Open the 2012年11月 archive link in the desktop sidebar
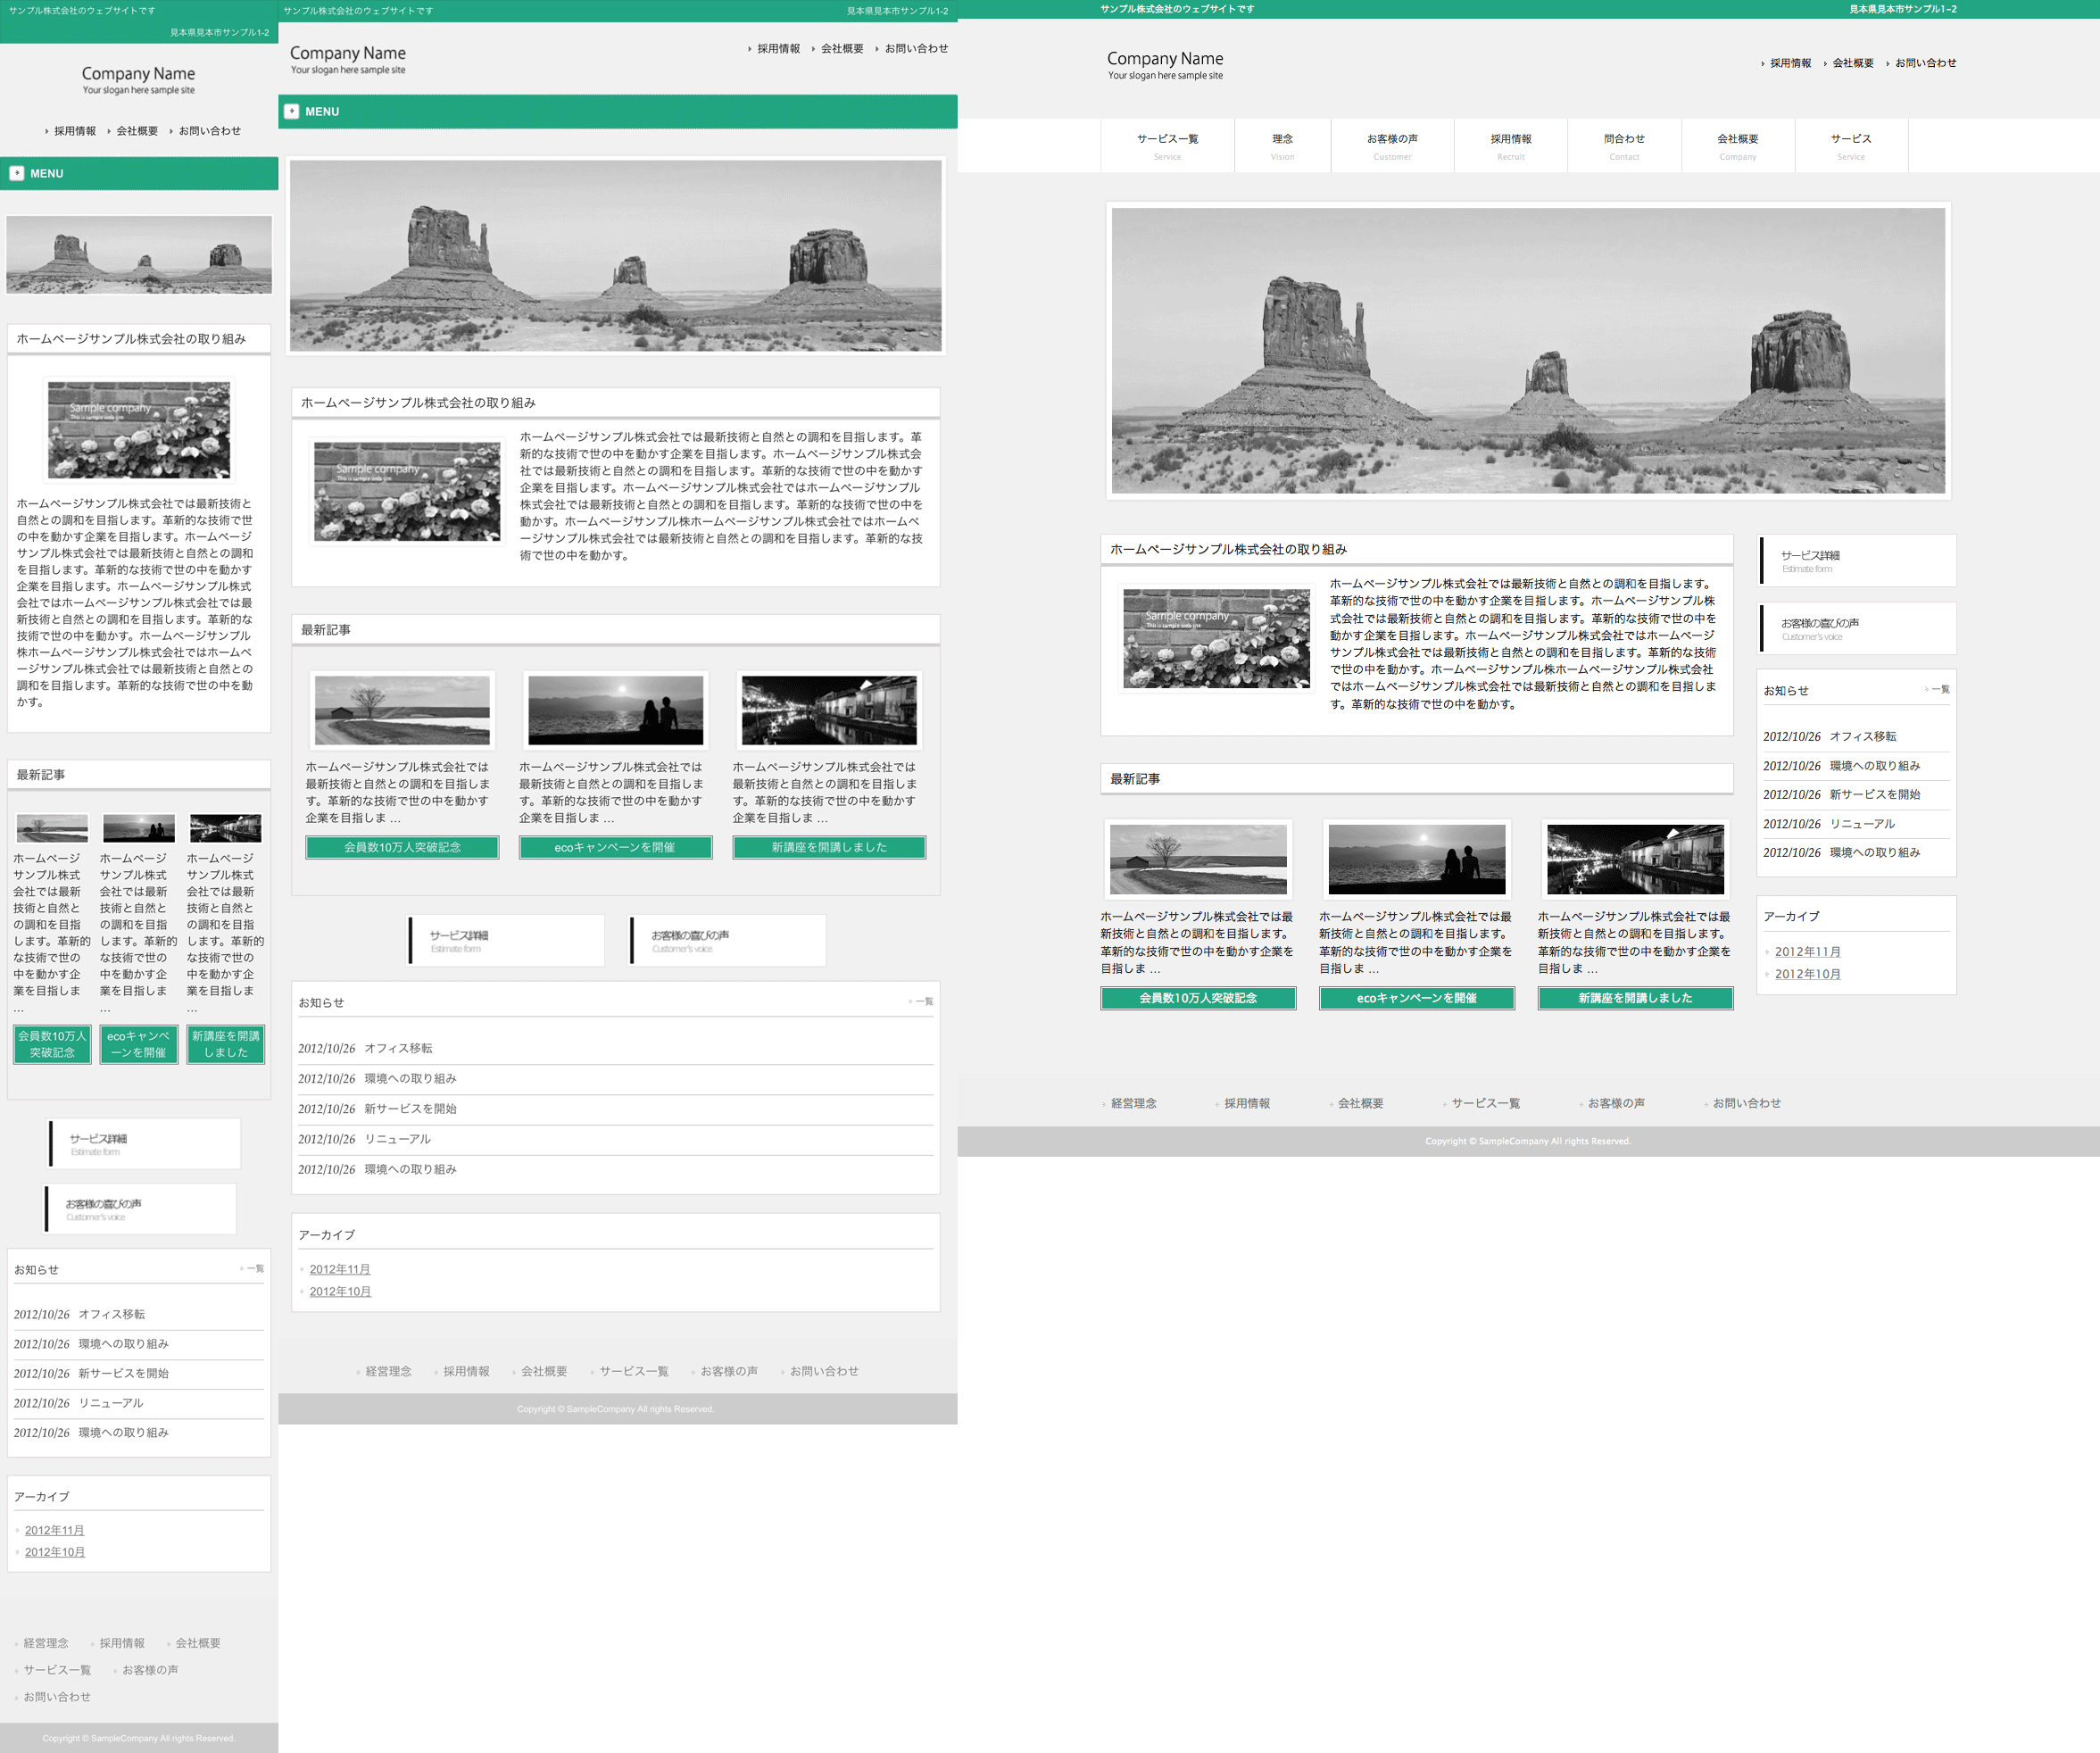The image size is (2100, 1753). click(1807, 951)
